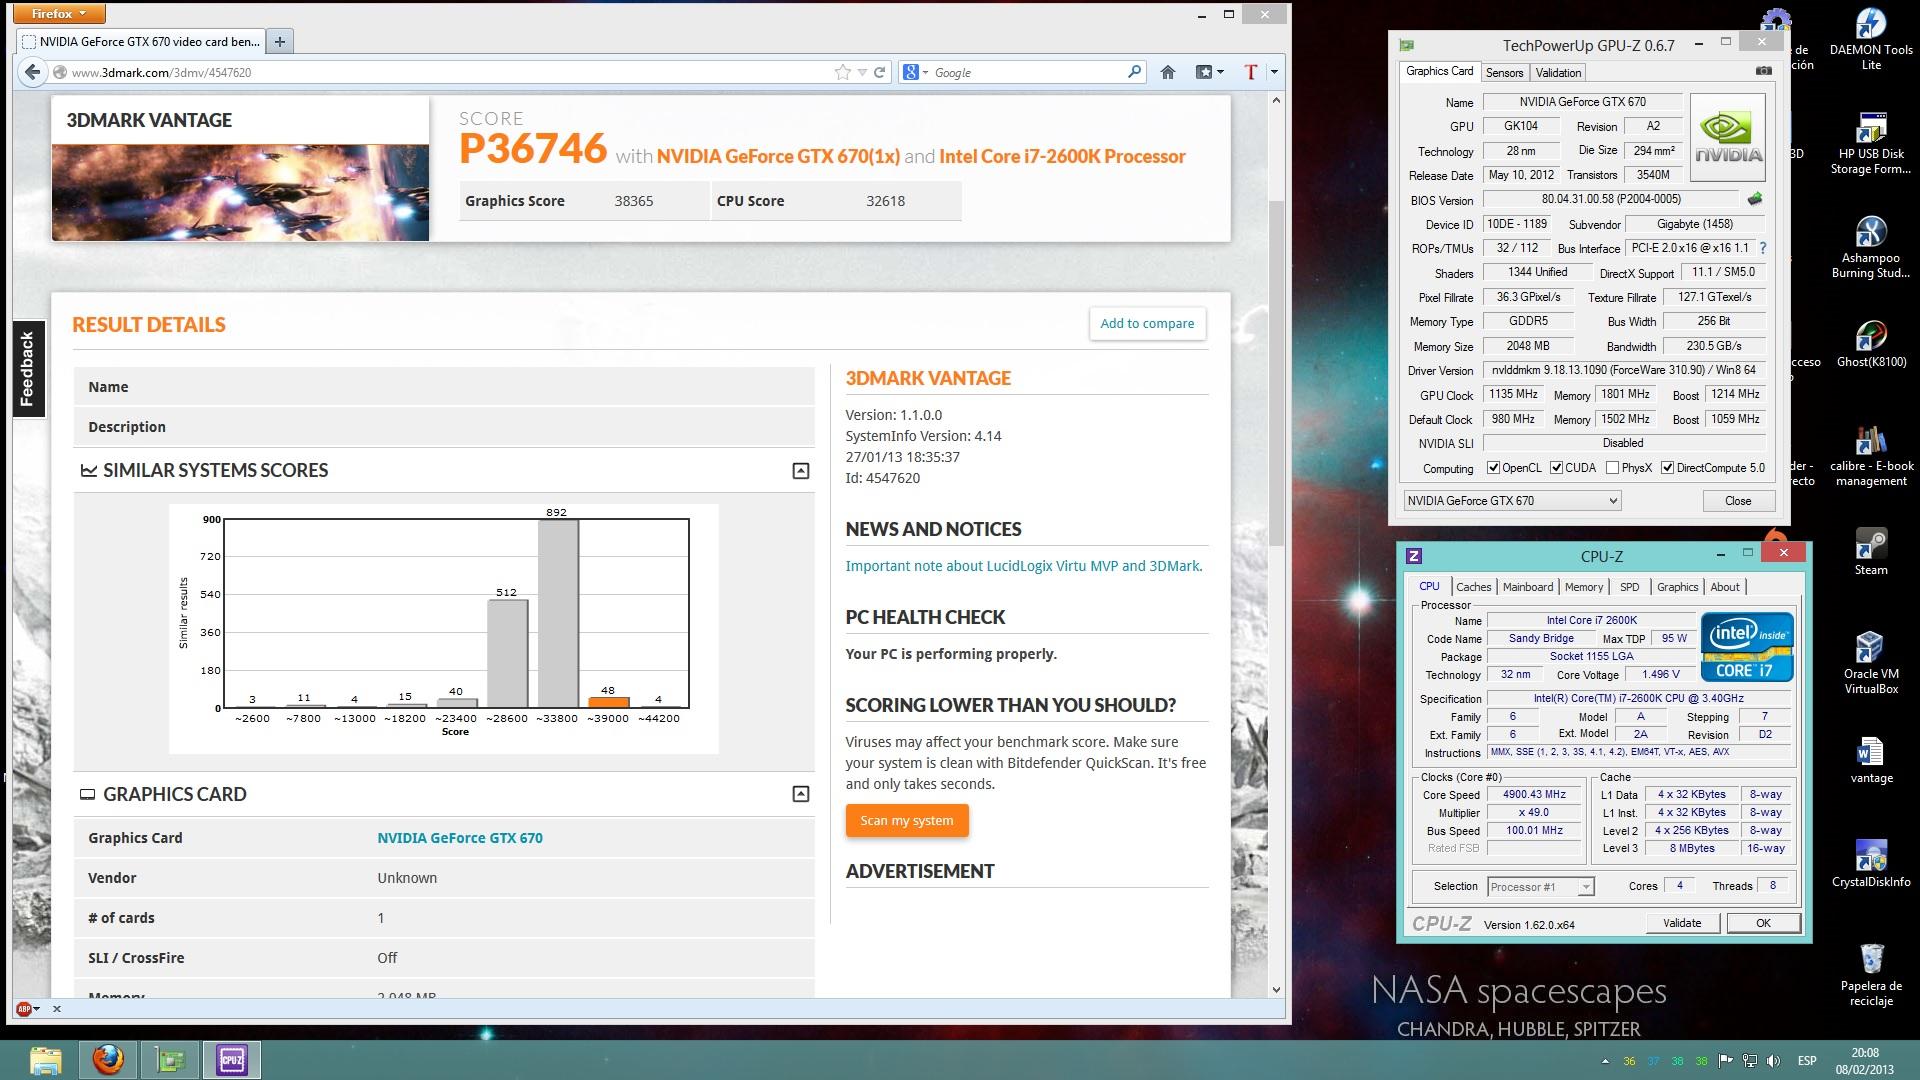Click the search magnifier icon in Google box
1920x1080 pixels.
click(1134, 72)
